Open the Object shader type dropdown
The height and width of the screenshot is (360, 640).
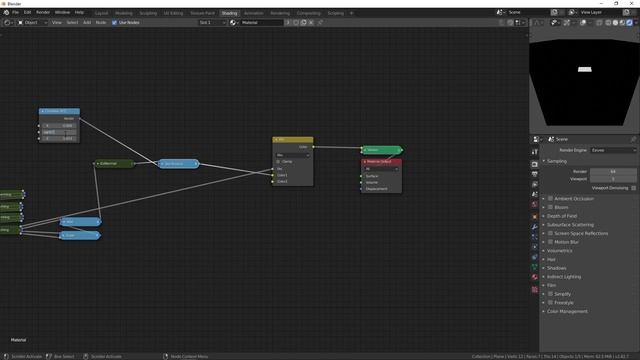pos(33,22)
